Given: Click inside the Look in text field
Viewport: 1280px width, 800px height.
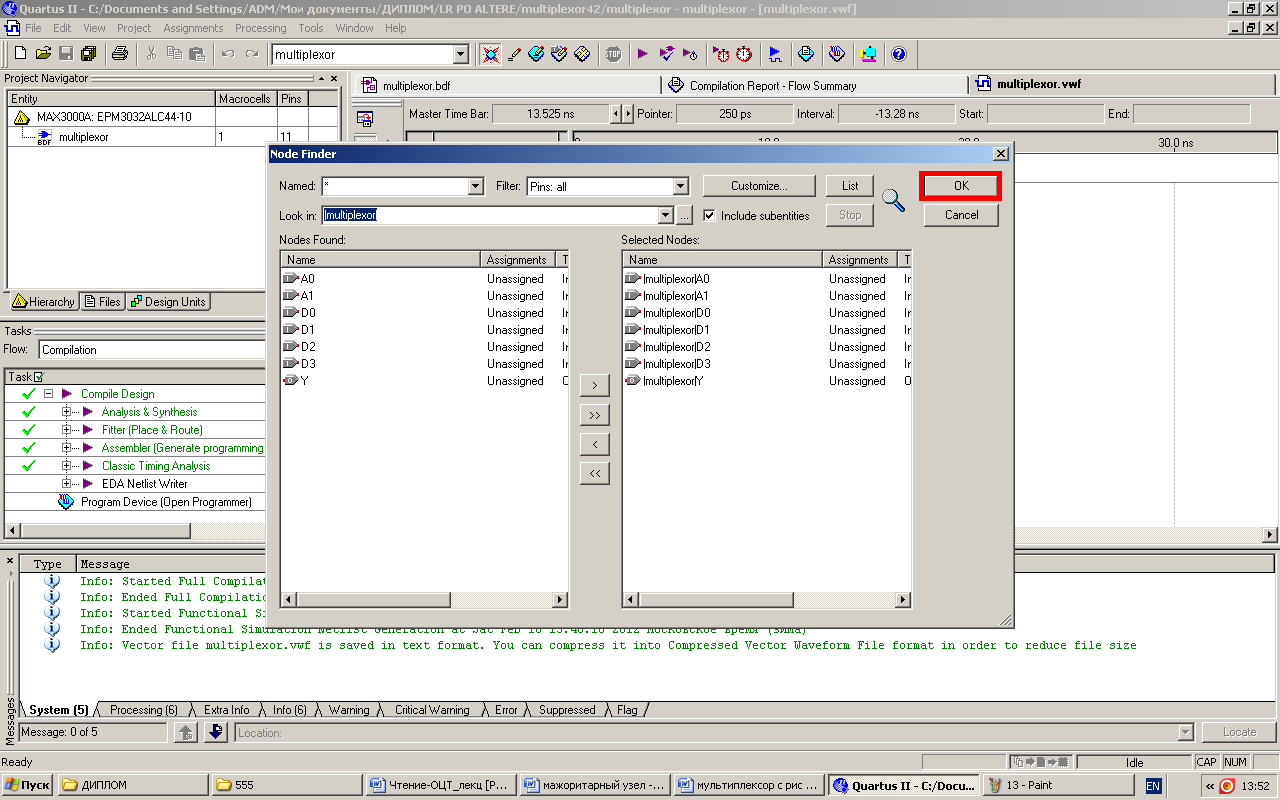Looking at the screenshot, I should pyautogui.click(x=490, y=215).
